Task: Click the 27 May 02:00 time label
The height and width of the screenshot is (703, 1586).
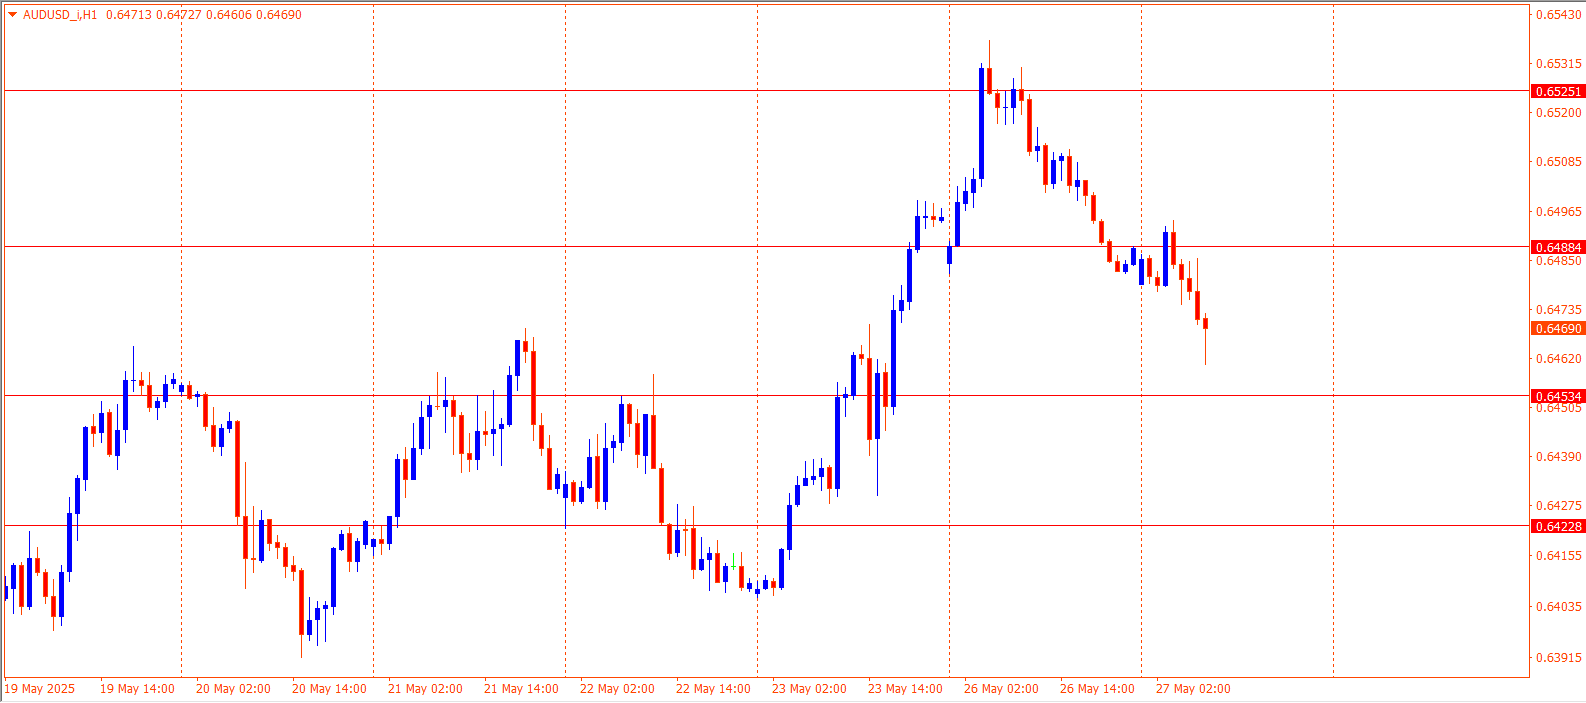Action: coord(1193,689)
